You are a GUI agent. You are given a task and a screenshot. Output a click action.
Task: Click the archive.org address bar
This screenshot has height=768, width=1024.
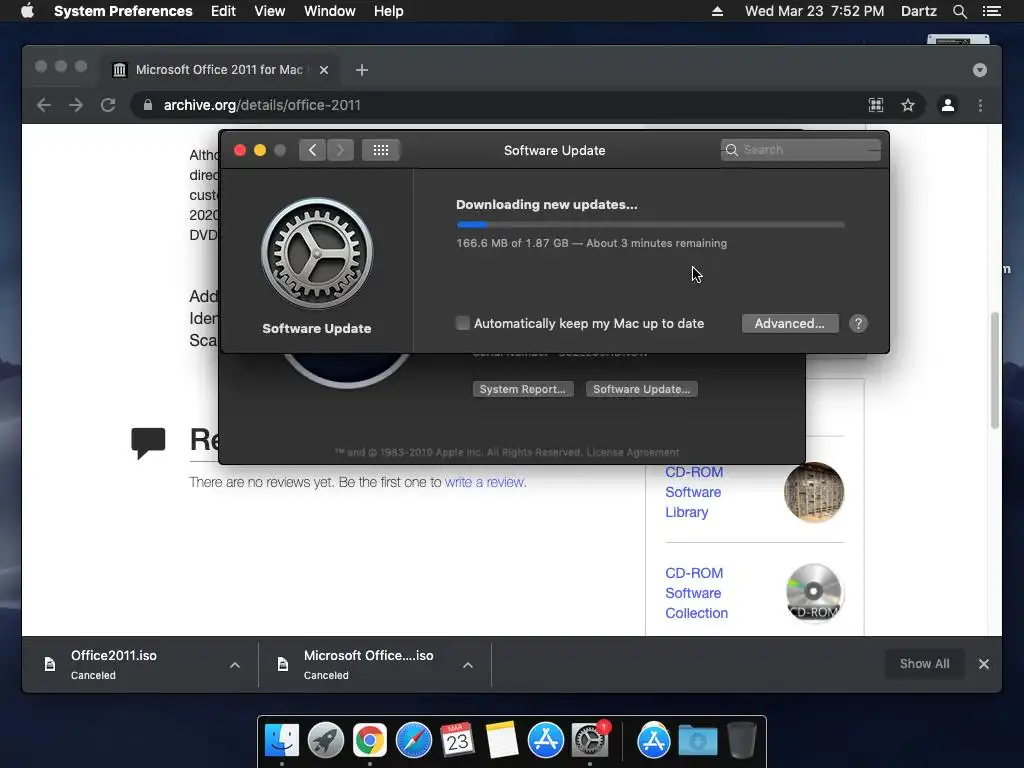pyautogui.click(x=496, y=105)
